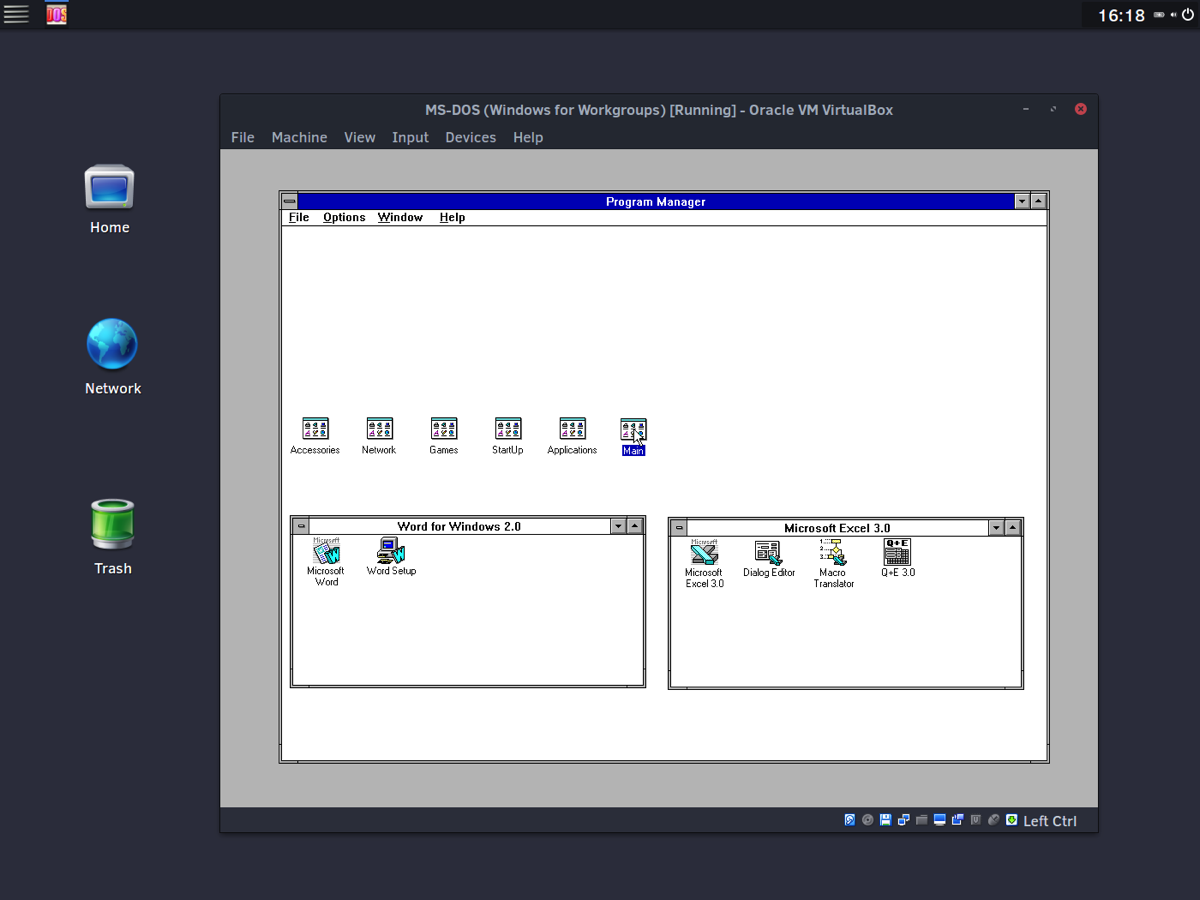
Task: Click the Word for Windows 2.0 title bar
Action: [459, 526]
